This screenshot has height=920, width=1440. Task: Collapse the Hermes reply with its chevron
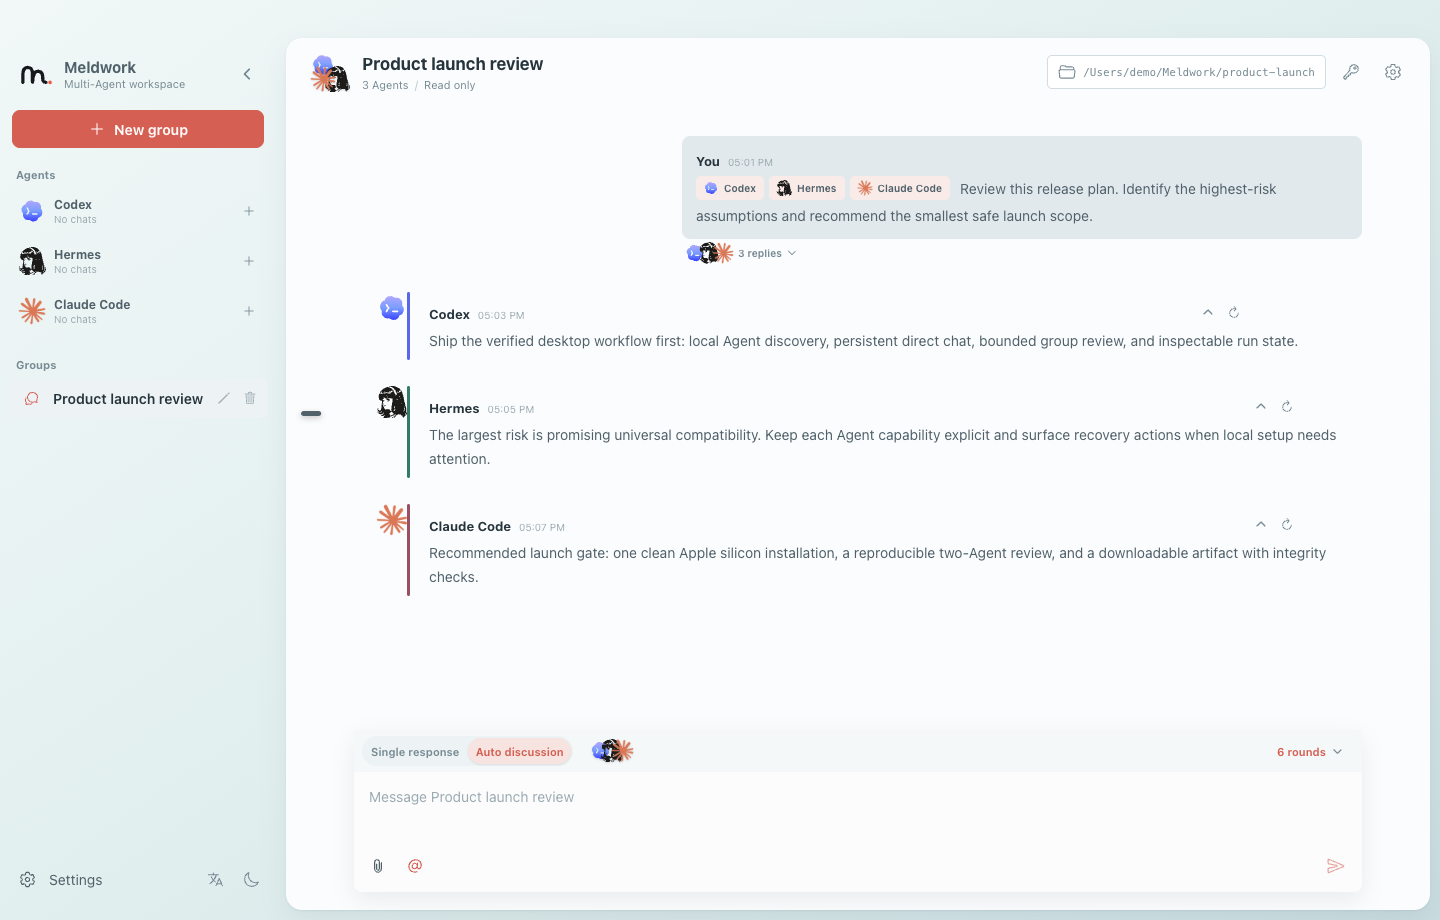click(x=1261, y=407)
